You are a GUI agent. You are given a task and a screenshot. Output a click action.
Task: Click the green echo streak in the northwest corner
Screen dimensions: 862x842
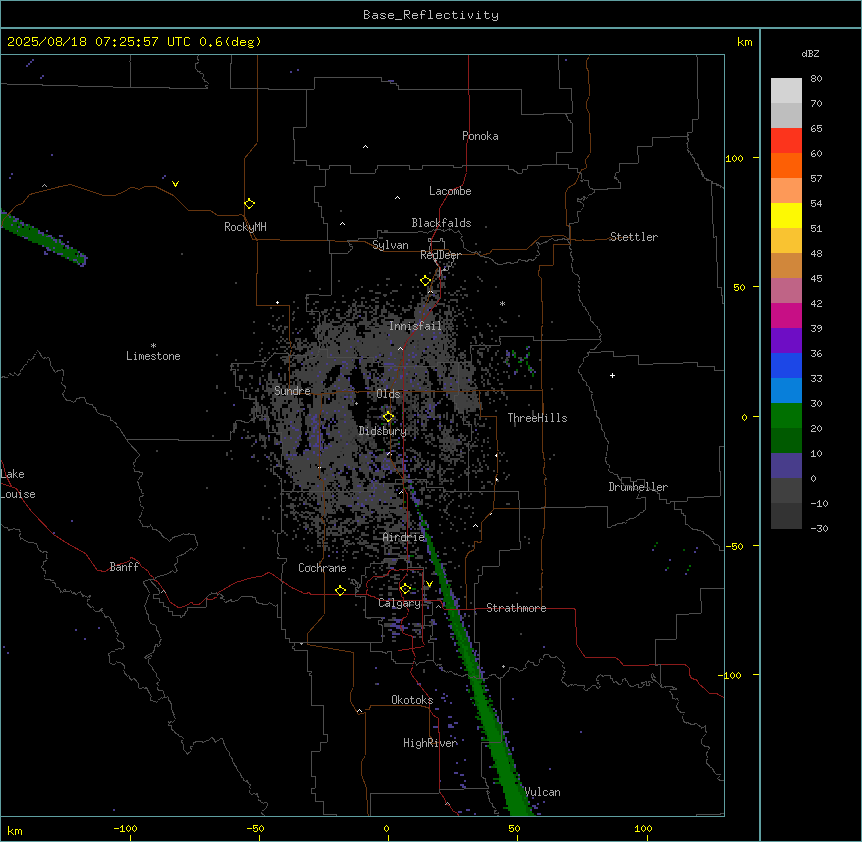[x=43, y=238]
